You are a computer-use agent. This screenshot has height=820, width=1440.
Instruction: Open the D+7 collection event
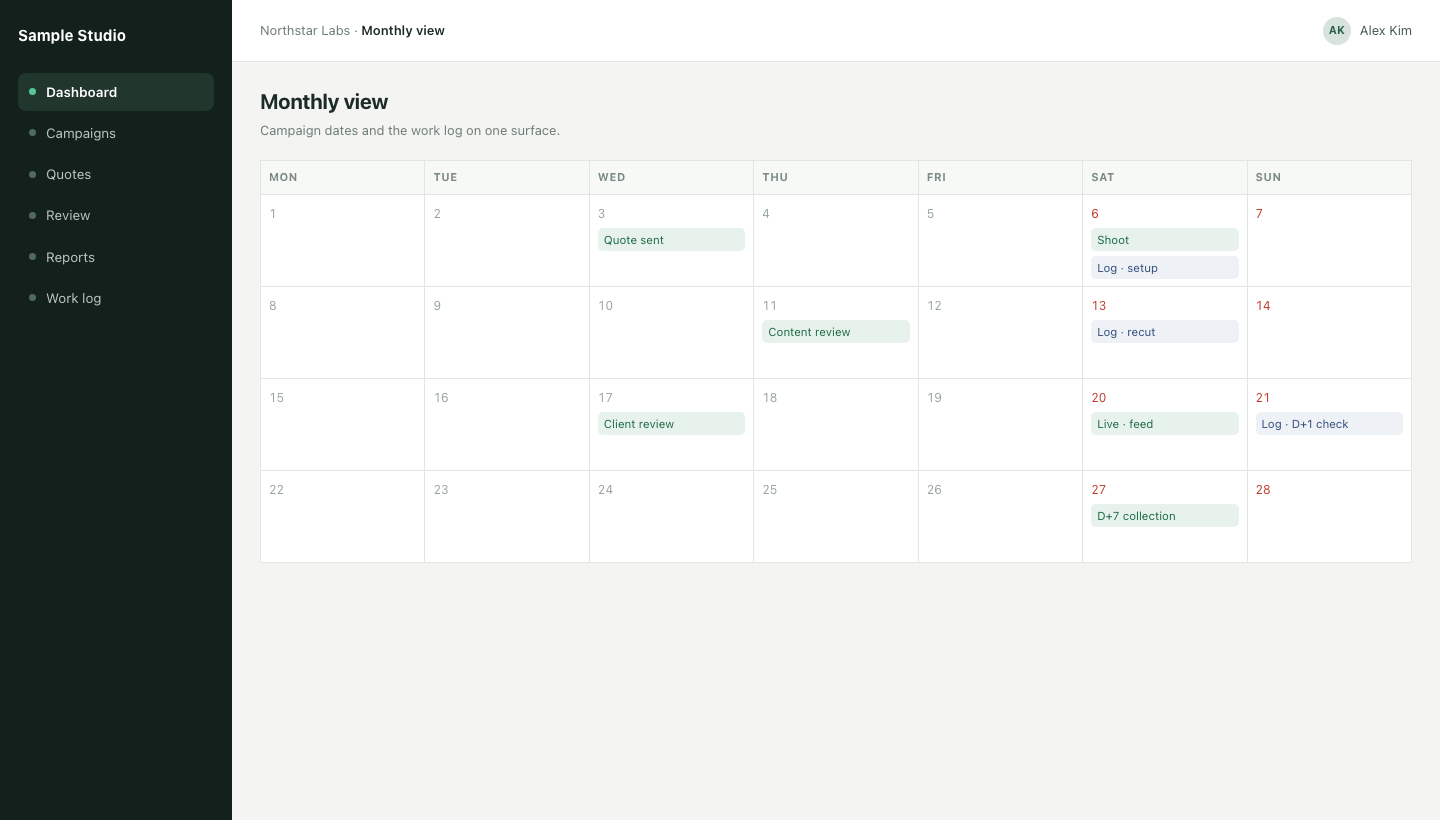coord(1165,516)
